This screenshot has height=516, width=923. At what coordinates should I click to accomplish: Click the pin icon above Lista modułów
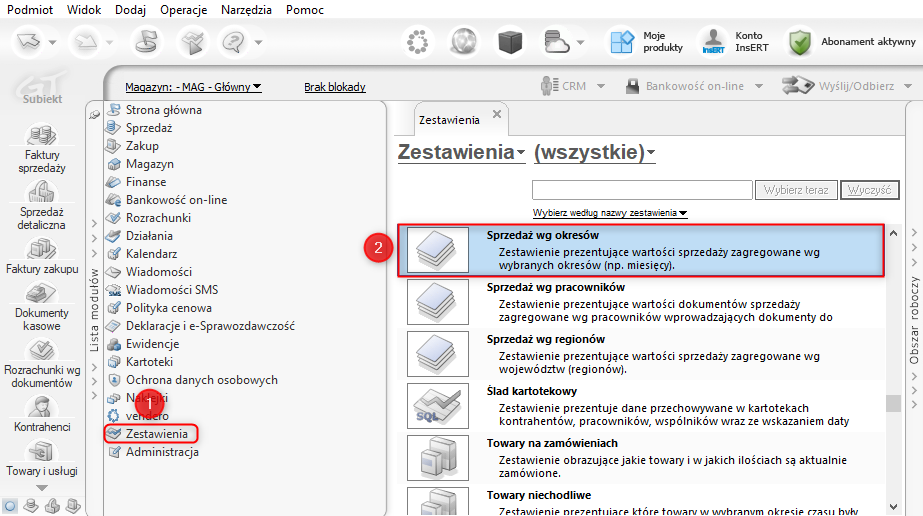pos(94,114)
